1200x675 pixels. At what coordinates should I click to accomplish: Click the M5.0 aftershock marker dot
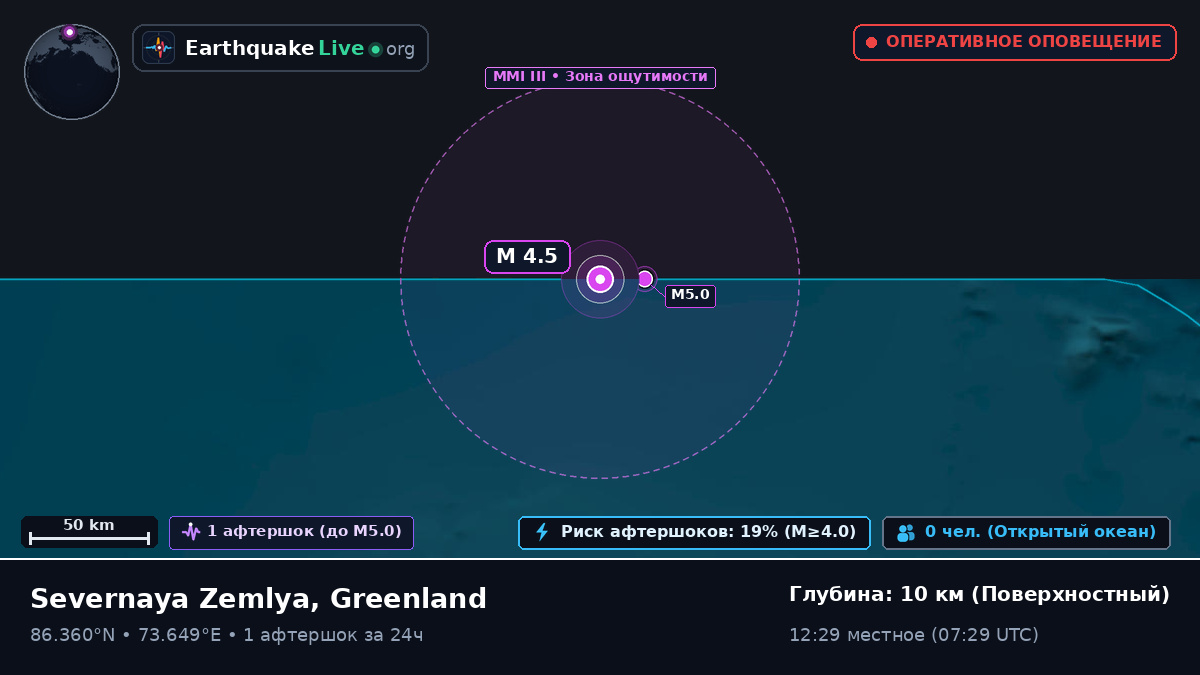click(x=645, y=279)
